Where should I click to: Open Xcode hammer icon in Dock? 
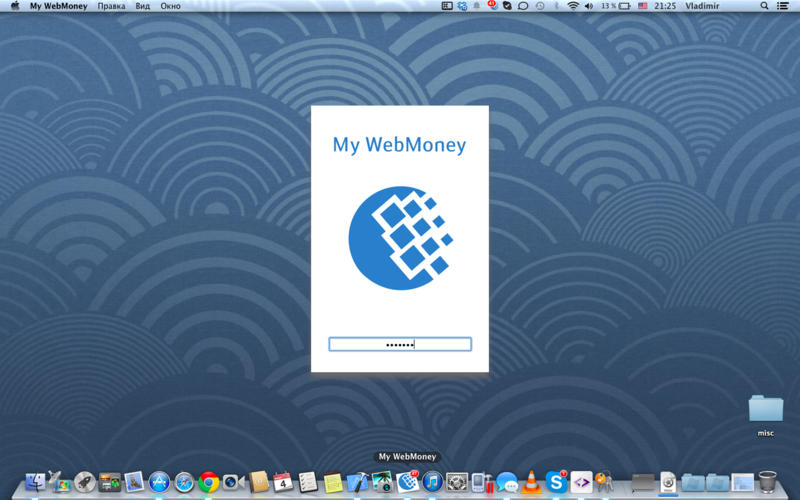pyautogui.click(x=358, y=482)
